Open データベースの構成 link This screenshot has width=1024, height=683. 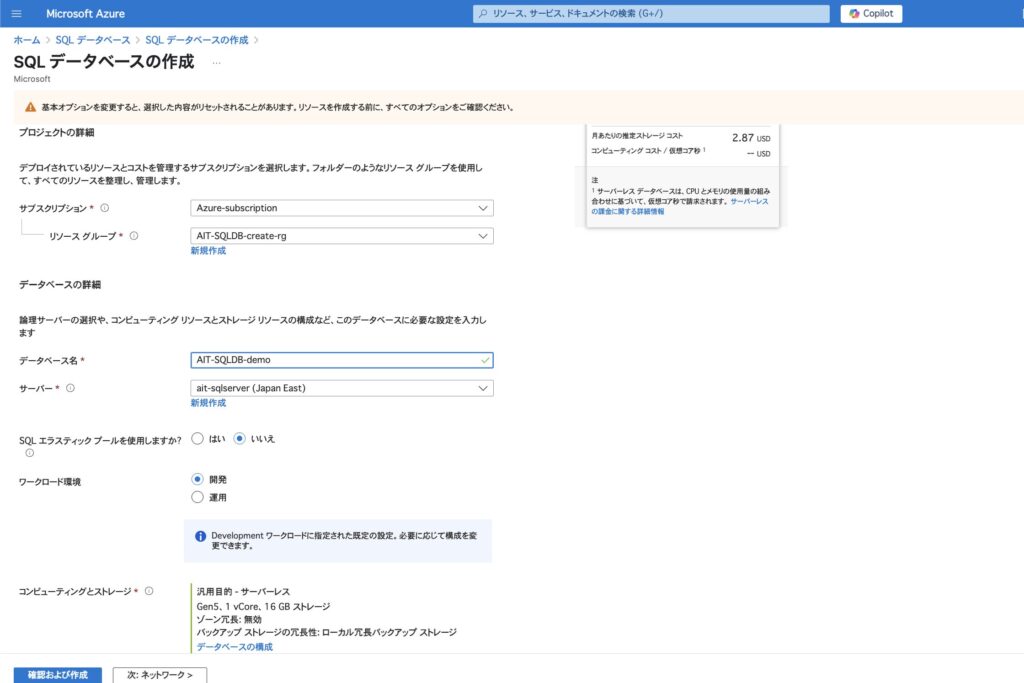click(x=234, y=646)
